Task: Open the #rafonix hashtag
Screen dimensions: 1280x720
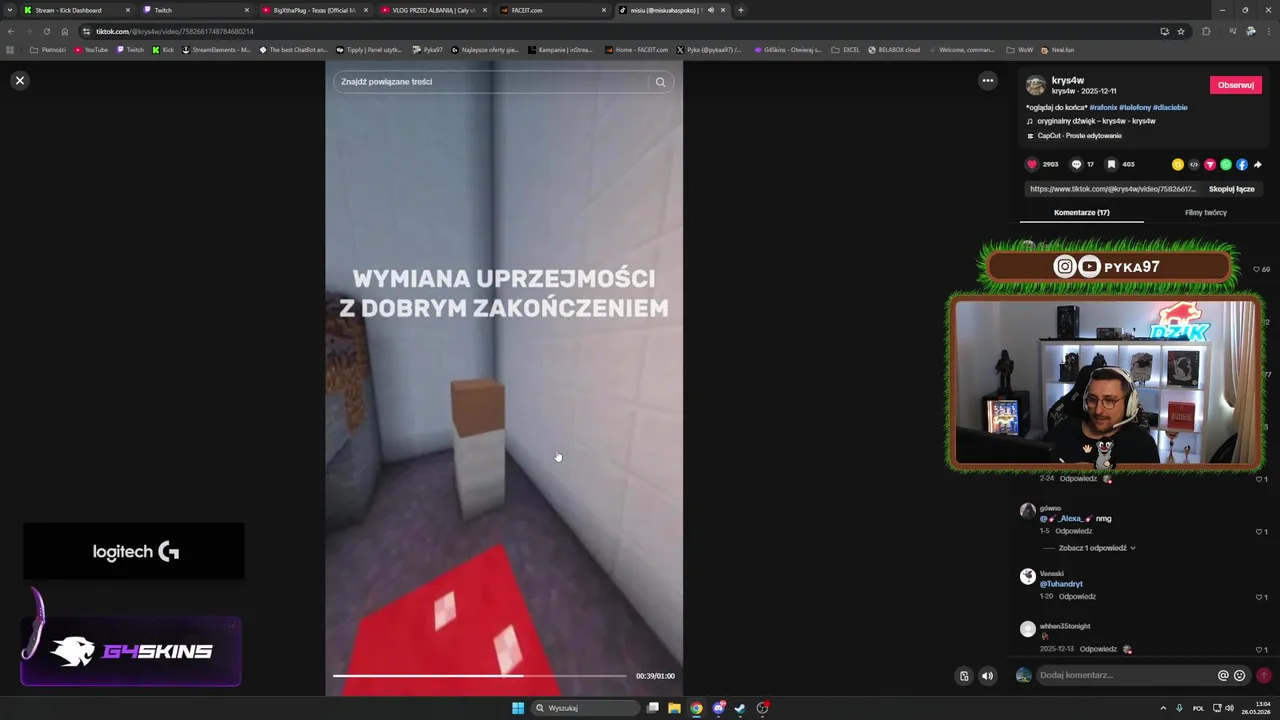Action: (1103, 107)
